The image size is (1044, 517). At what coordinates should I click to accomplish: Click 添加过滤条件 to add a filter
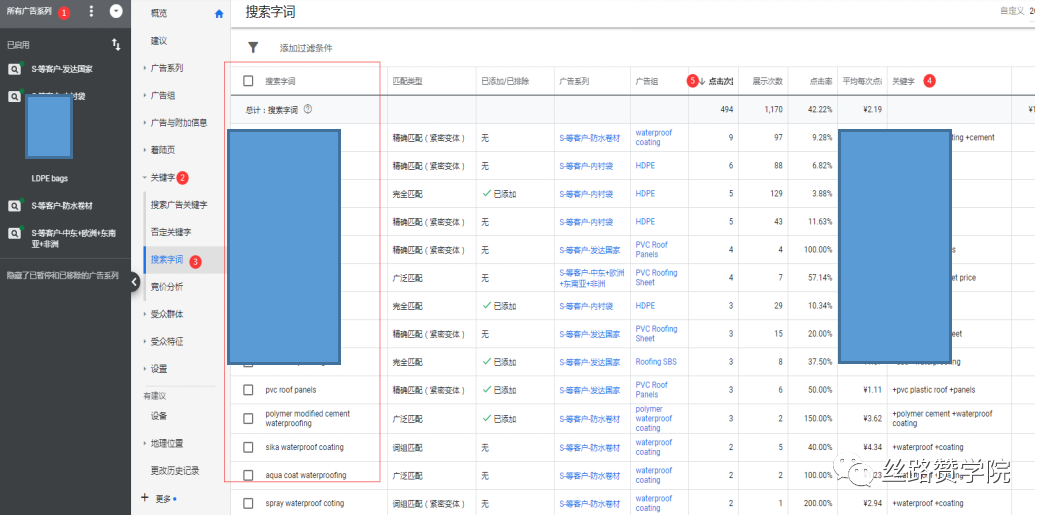(x=306, y=48)
